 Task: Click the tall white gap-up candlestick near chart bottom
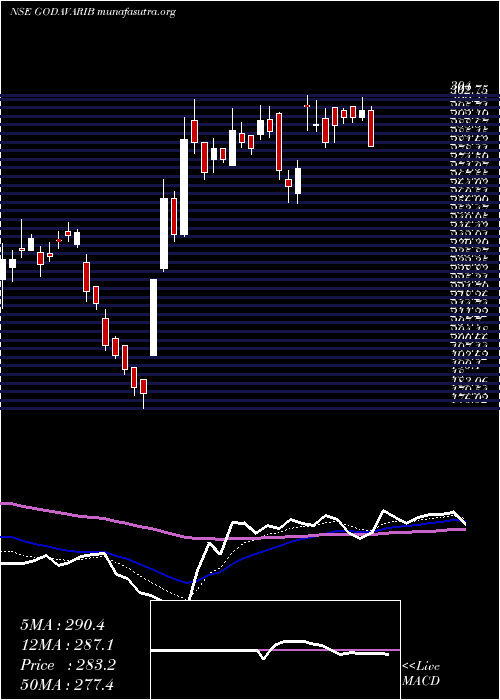(x=153, y=317)
